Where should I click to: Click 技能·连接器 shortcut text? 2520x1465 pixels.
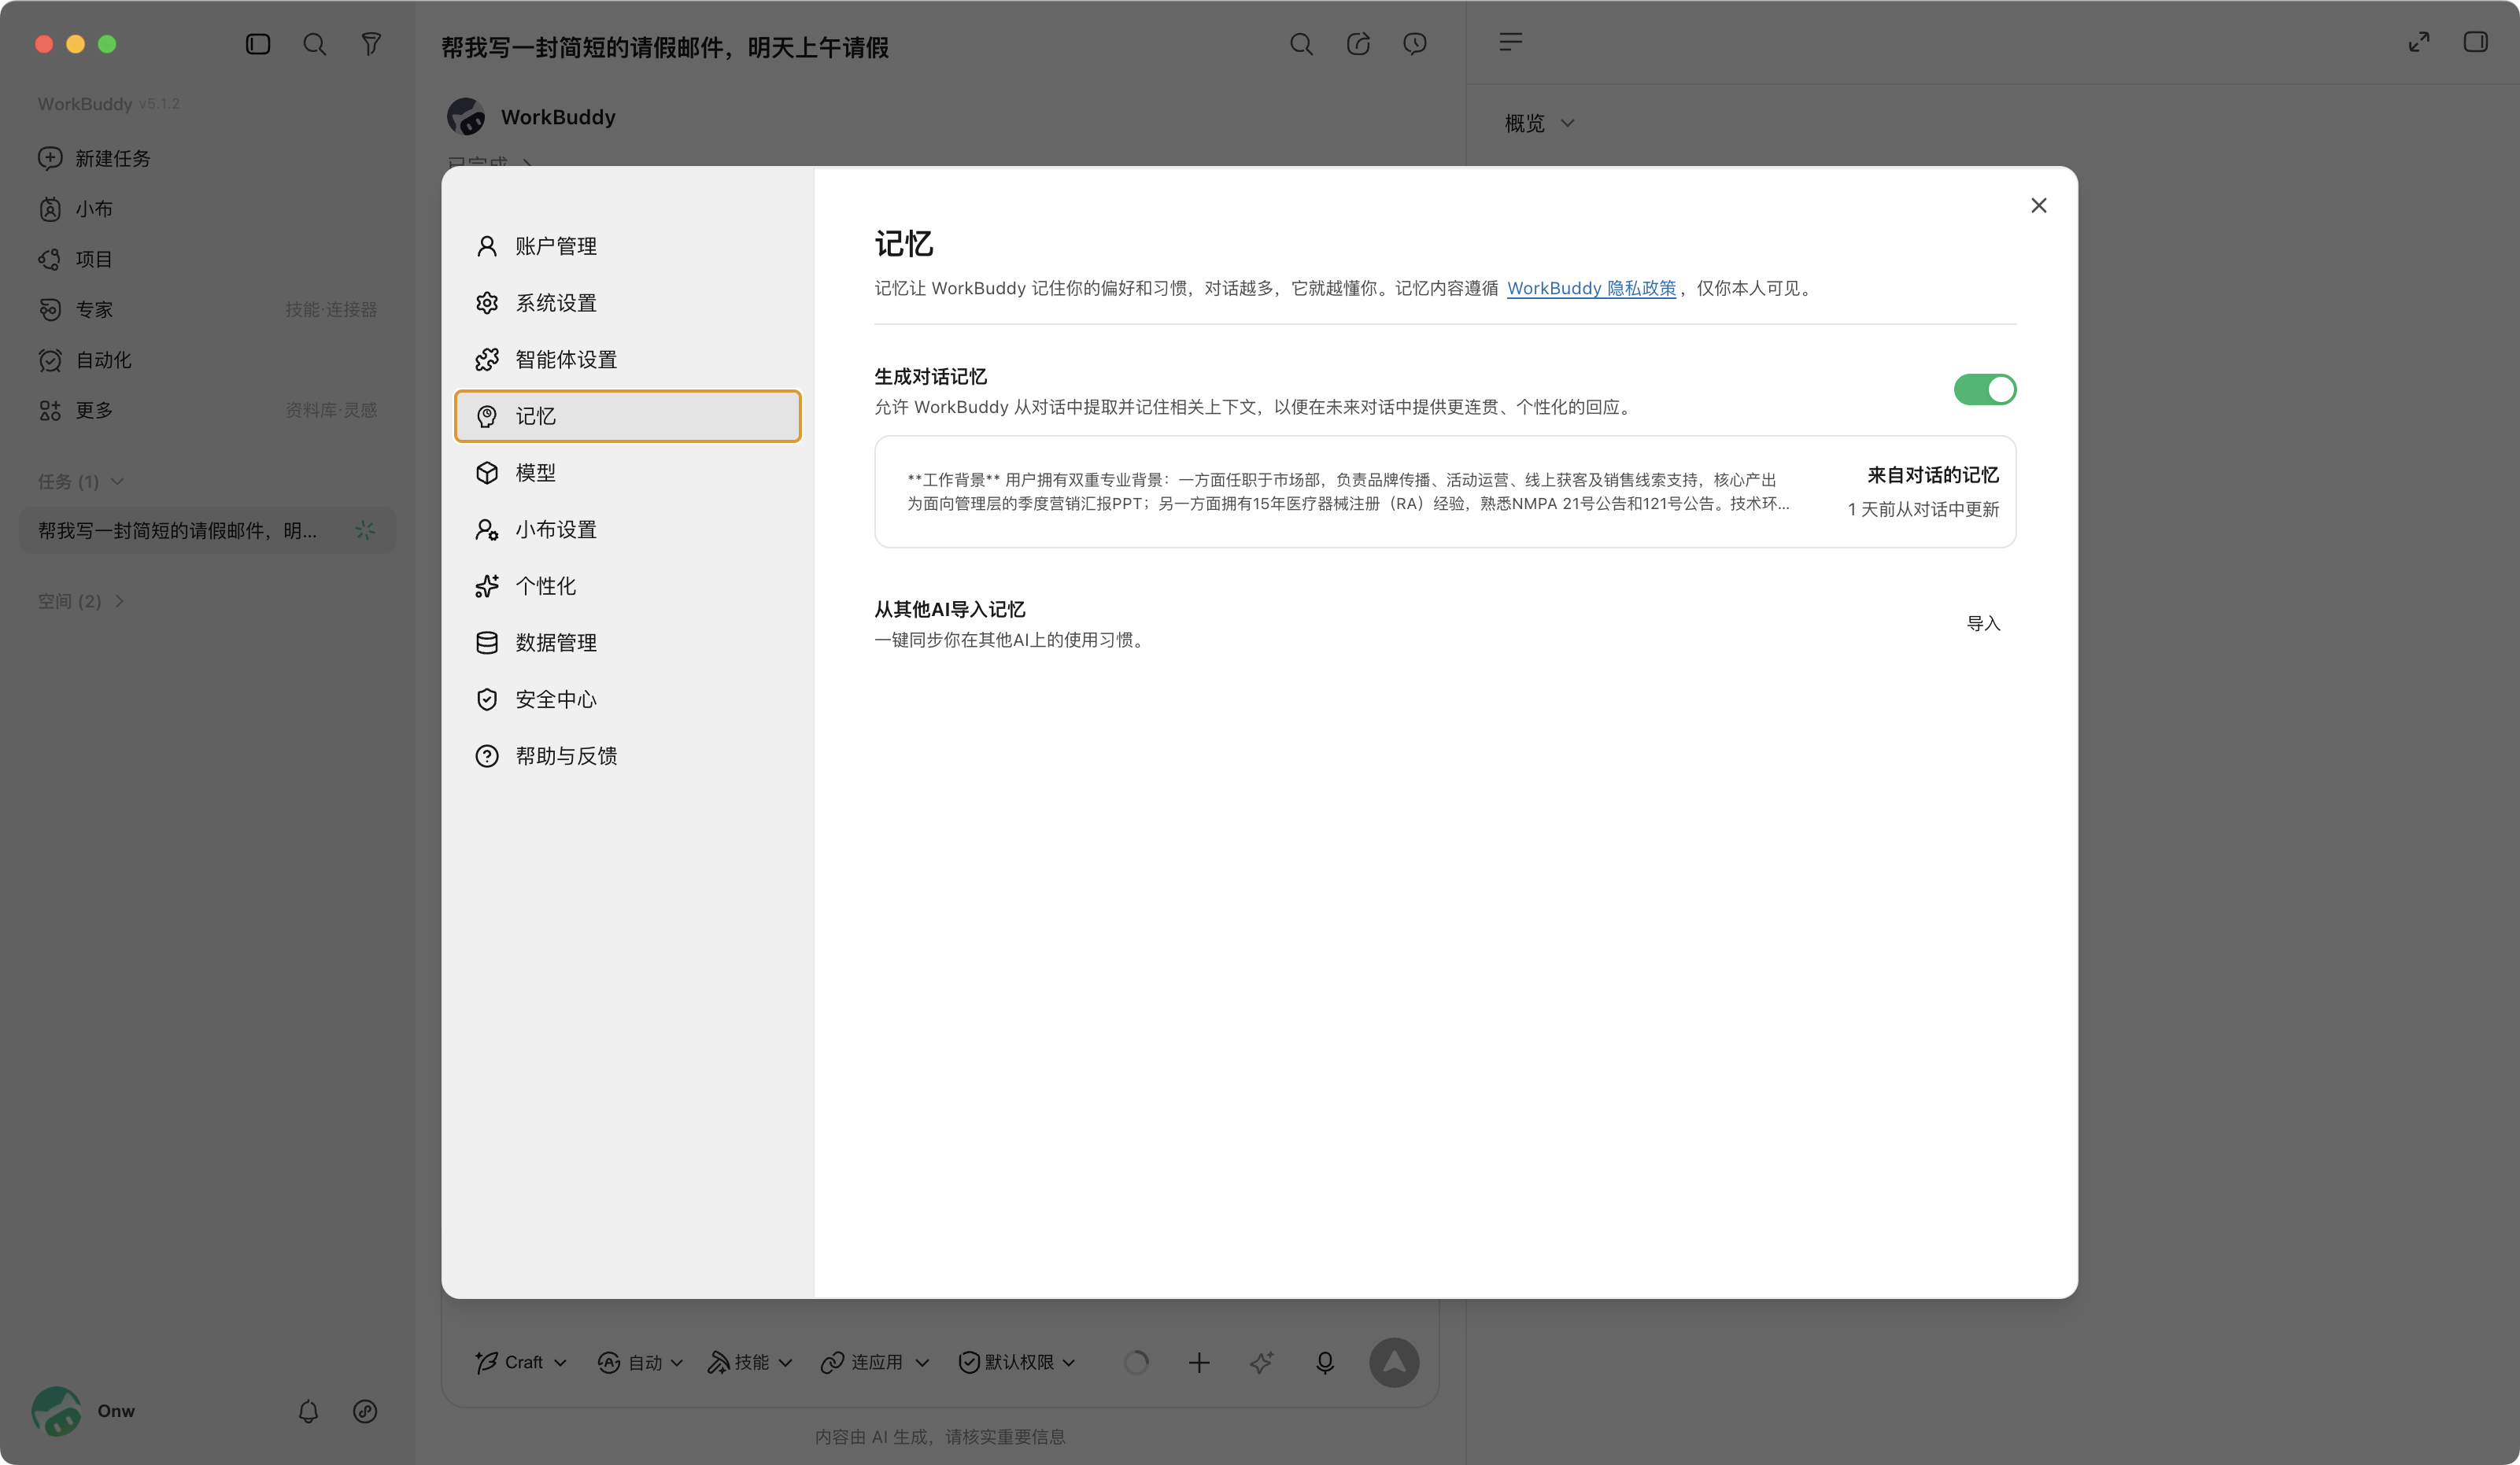point(331,309)
